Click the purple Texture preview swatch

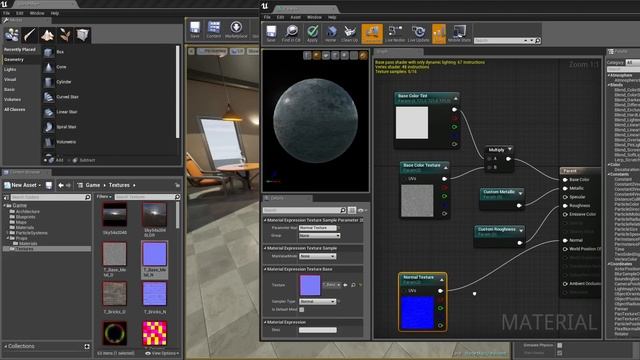point(310,285)
